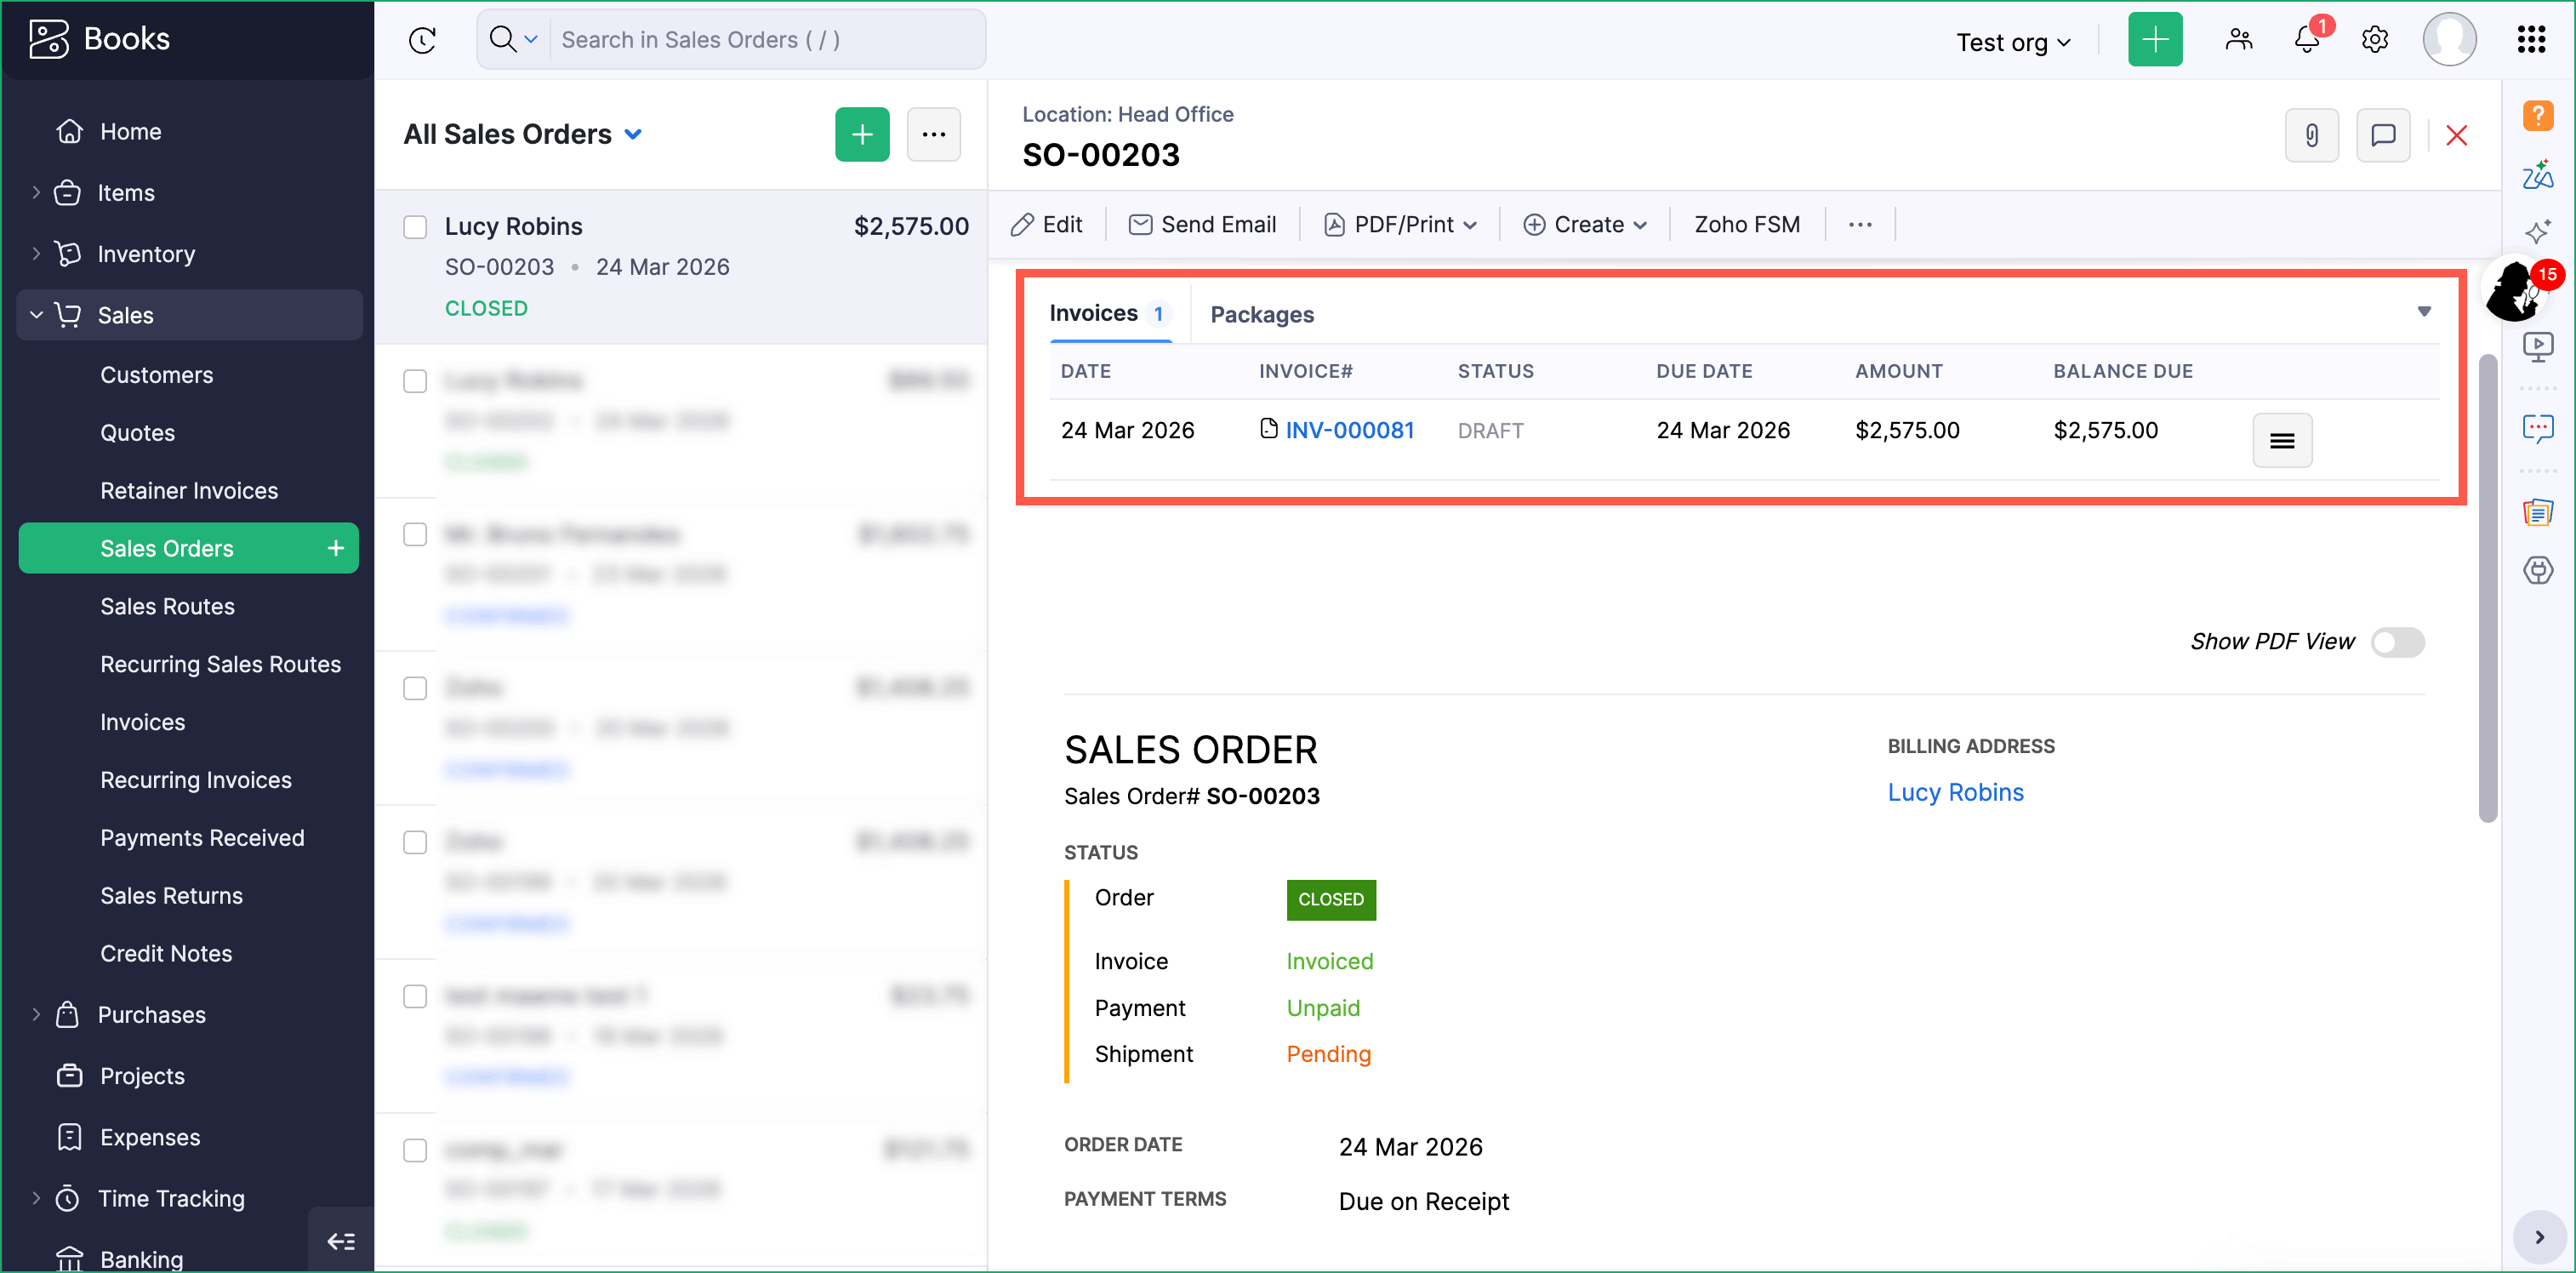Collapse the sidebar with arrow icon
The height and width of the screenshot is (1273, 2576).
(x=341, y=1241)
